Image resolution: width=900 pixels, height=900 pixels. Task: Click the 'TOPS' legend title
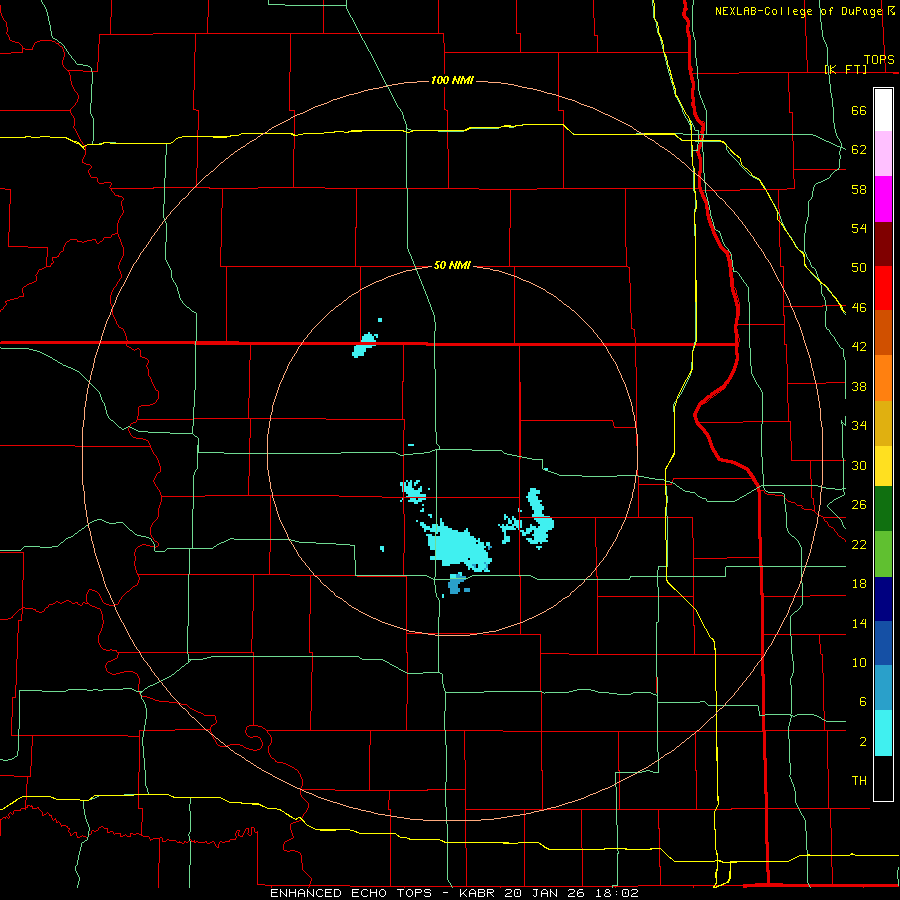tap(879, 59)
